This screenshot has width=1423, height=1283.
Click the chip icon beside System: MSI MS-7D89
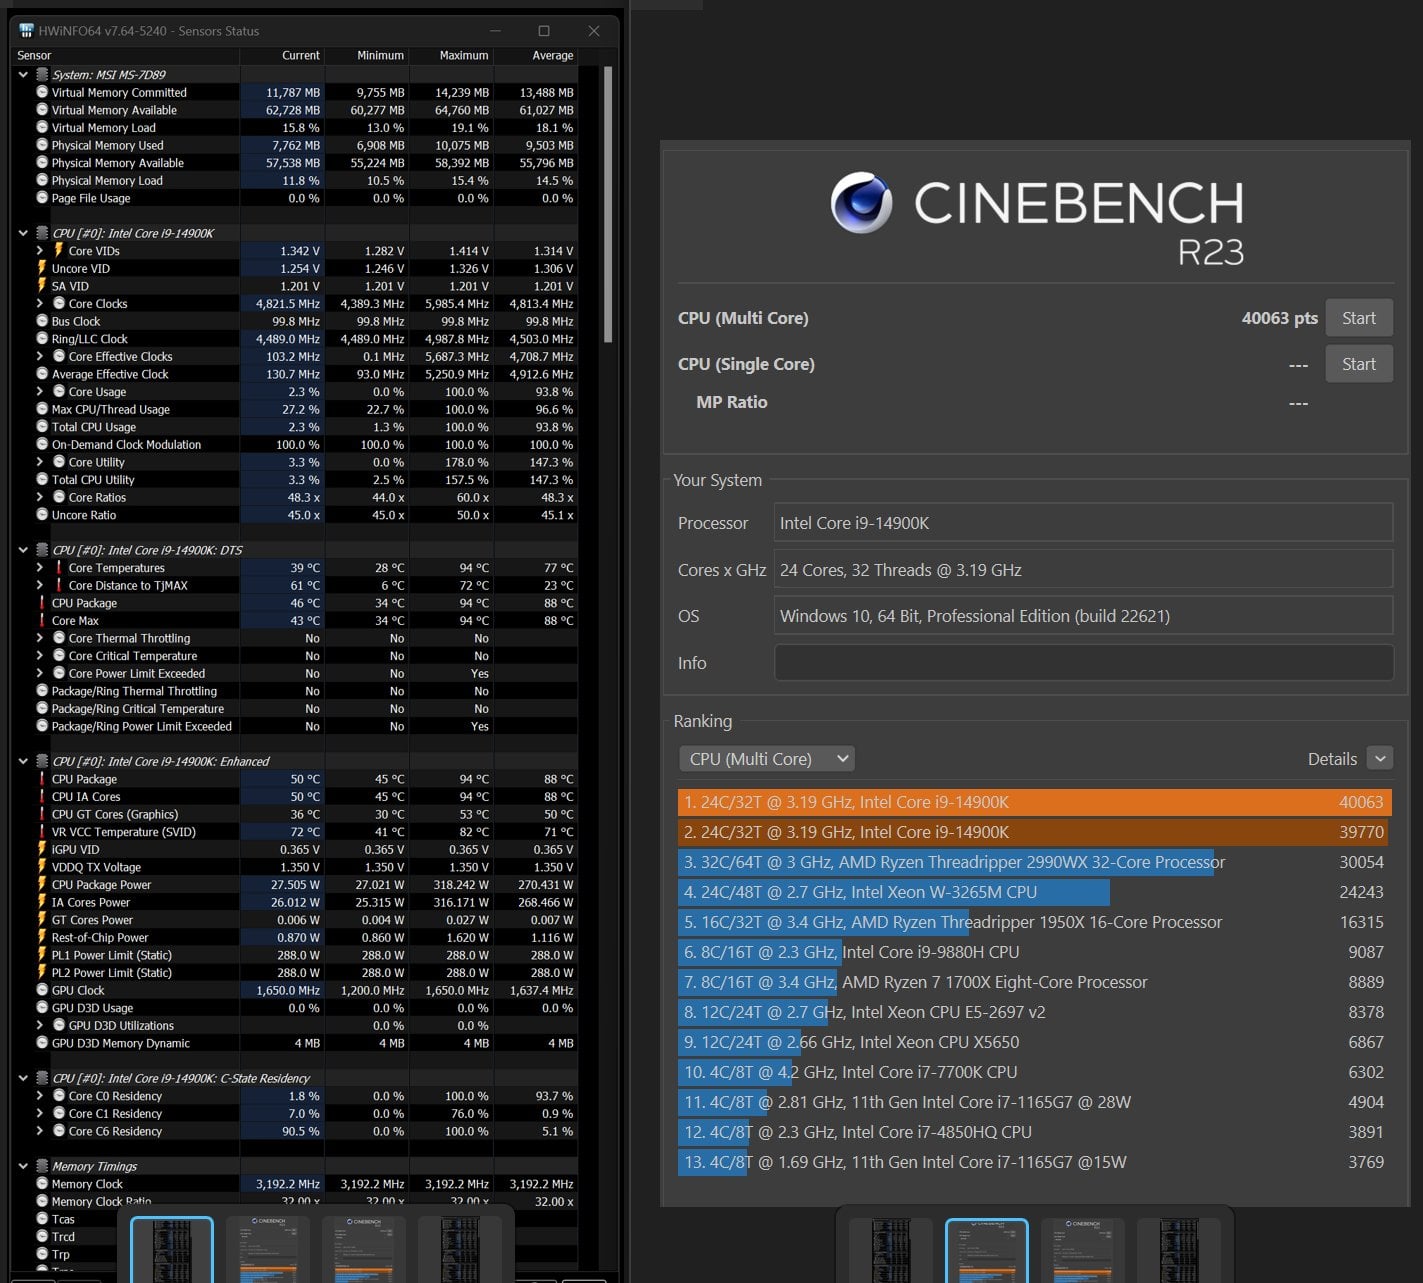point(42,74)
